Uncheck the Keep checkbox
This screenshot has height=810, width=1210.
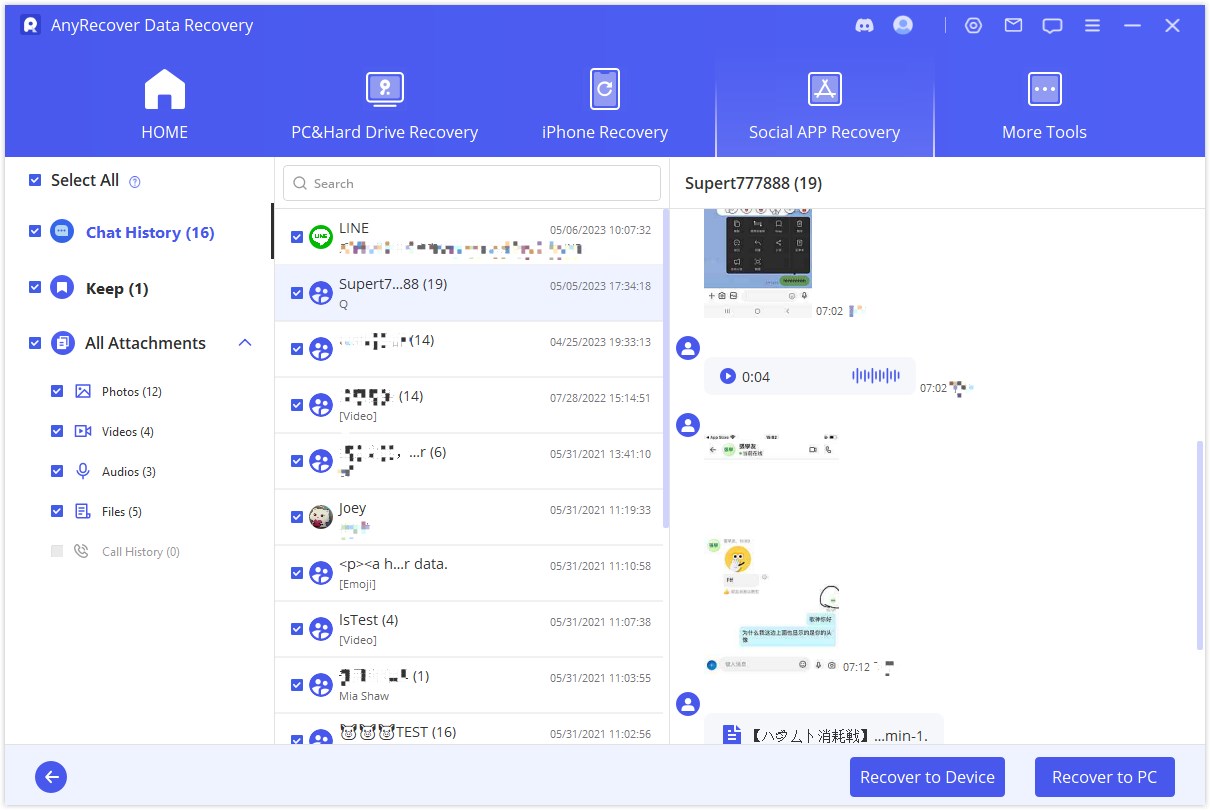pyautogui.click(x=35, y=287)
